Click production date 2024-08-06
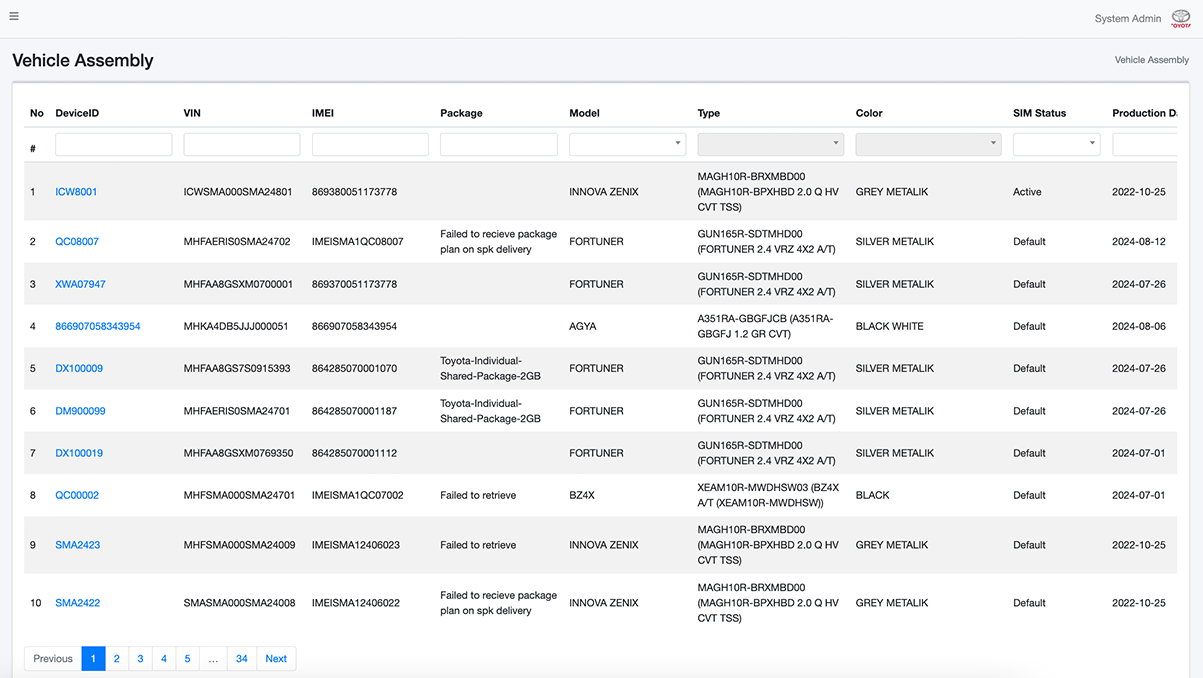 (1139, 326)
